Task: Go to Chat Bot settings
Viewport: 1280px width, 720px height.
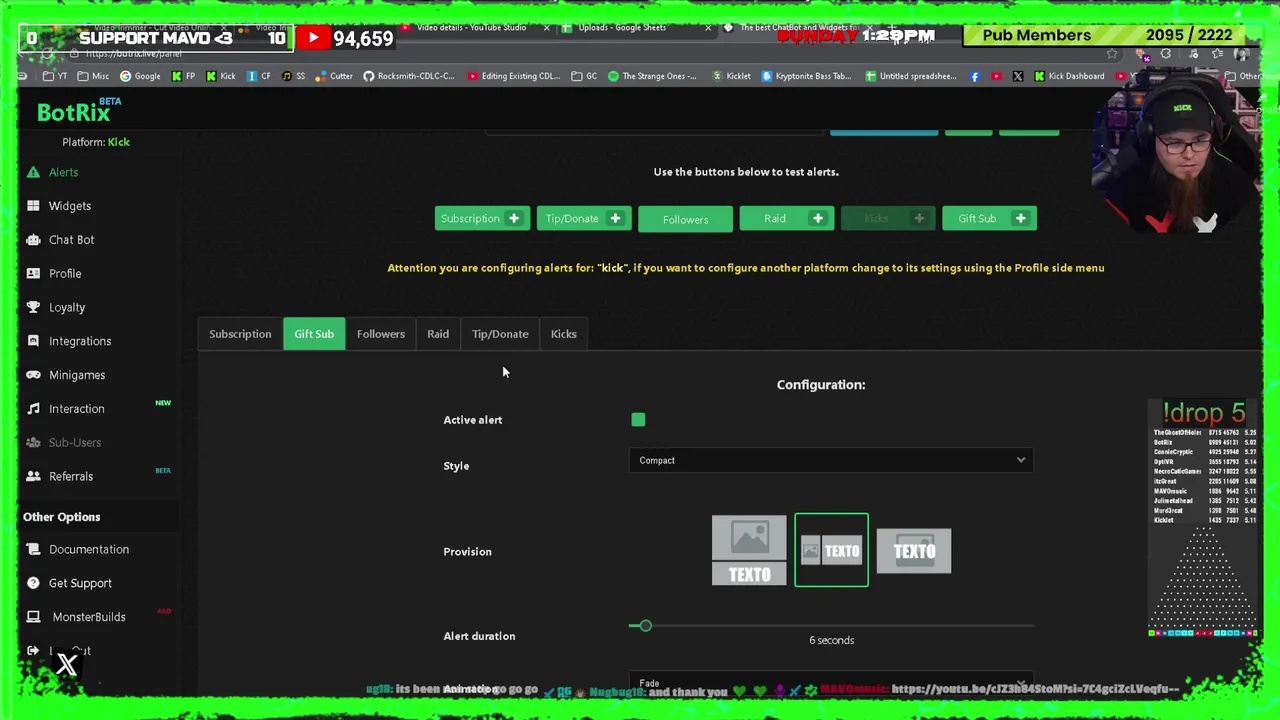Action: tap(71, 240)
